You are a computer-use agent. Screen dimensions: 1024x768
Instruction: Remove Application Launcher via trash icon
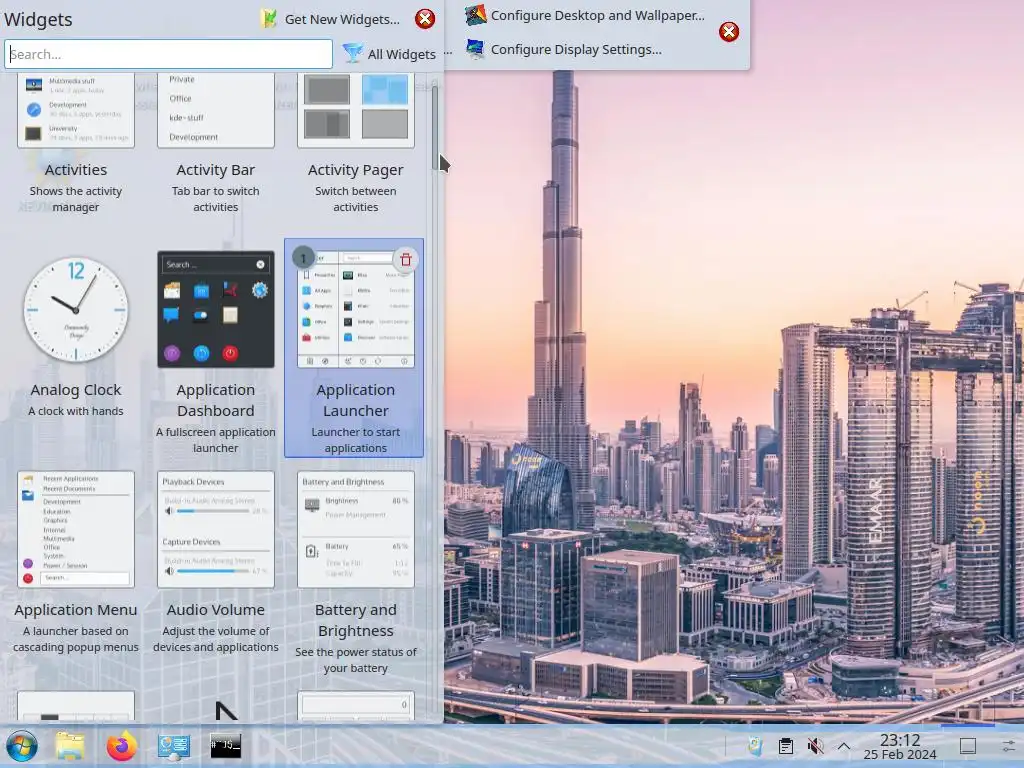click(x=406, y=259)
